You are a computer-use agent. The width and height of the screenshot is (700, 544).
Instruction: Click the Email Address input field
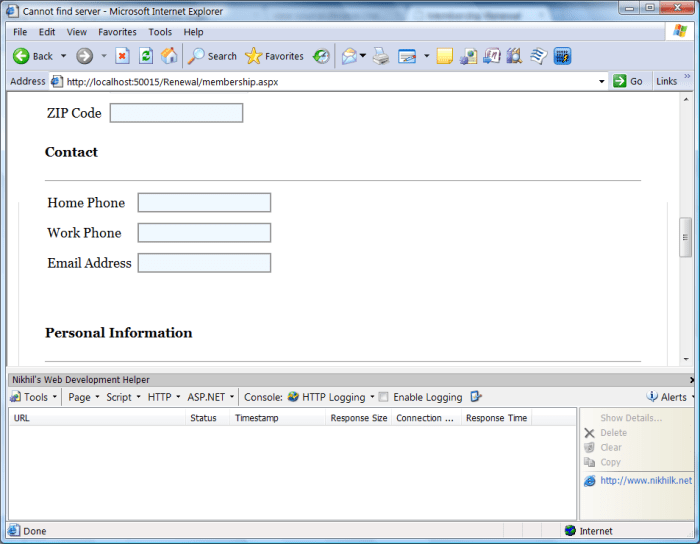tap(204, 263)
